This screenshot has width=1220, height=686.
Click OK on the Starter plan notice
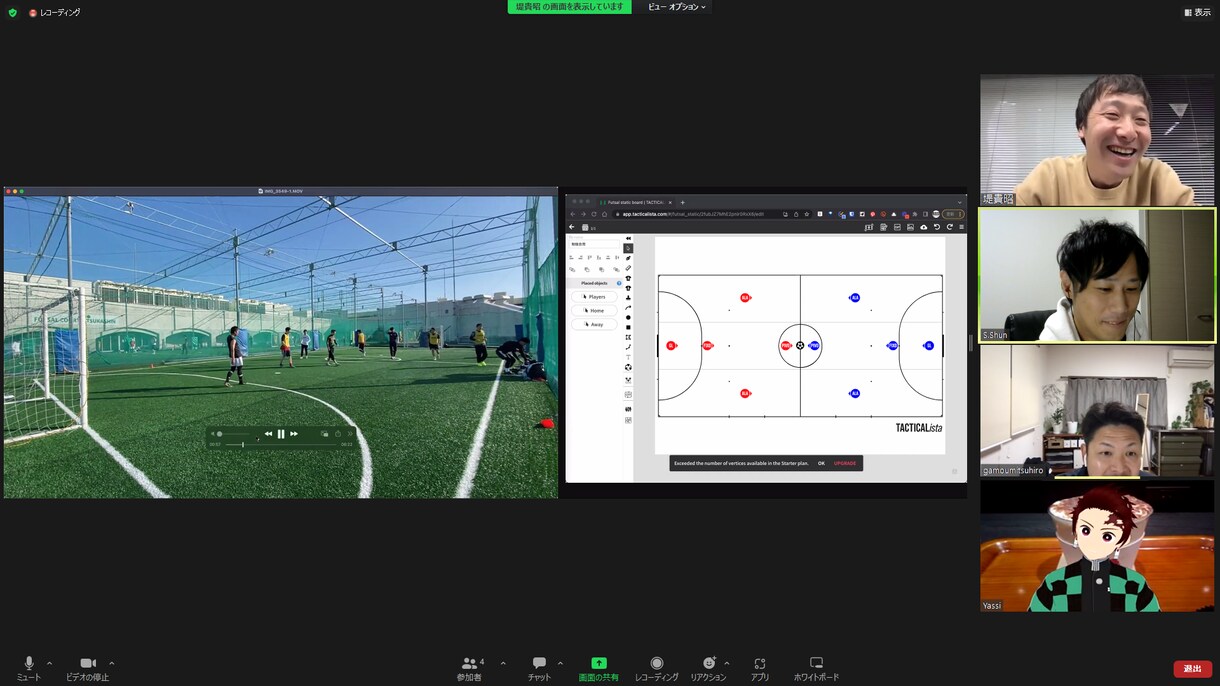pyautogui.click(x=821, y=463)
